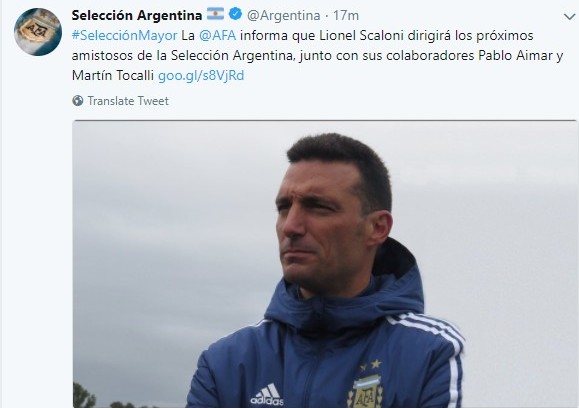Open the @Argentina handle

pos(284,15)
